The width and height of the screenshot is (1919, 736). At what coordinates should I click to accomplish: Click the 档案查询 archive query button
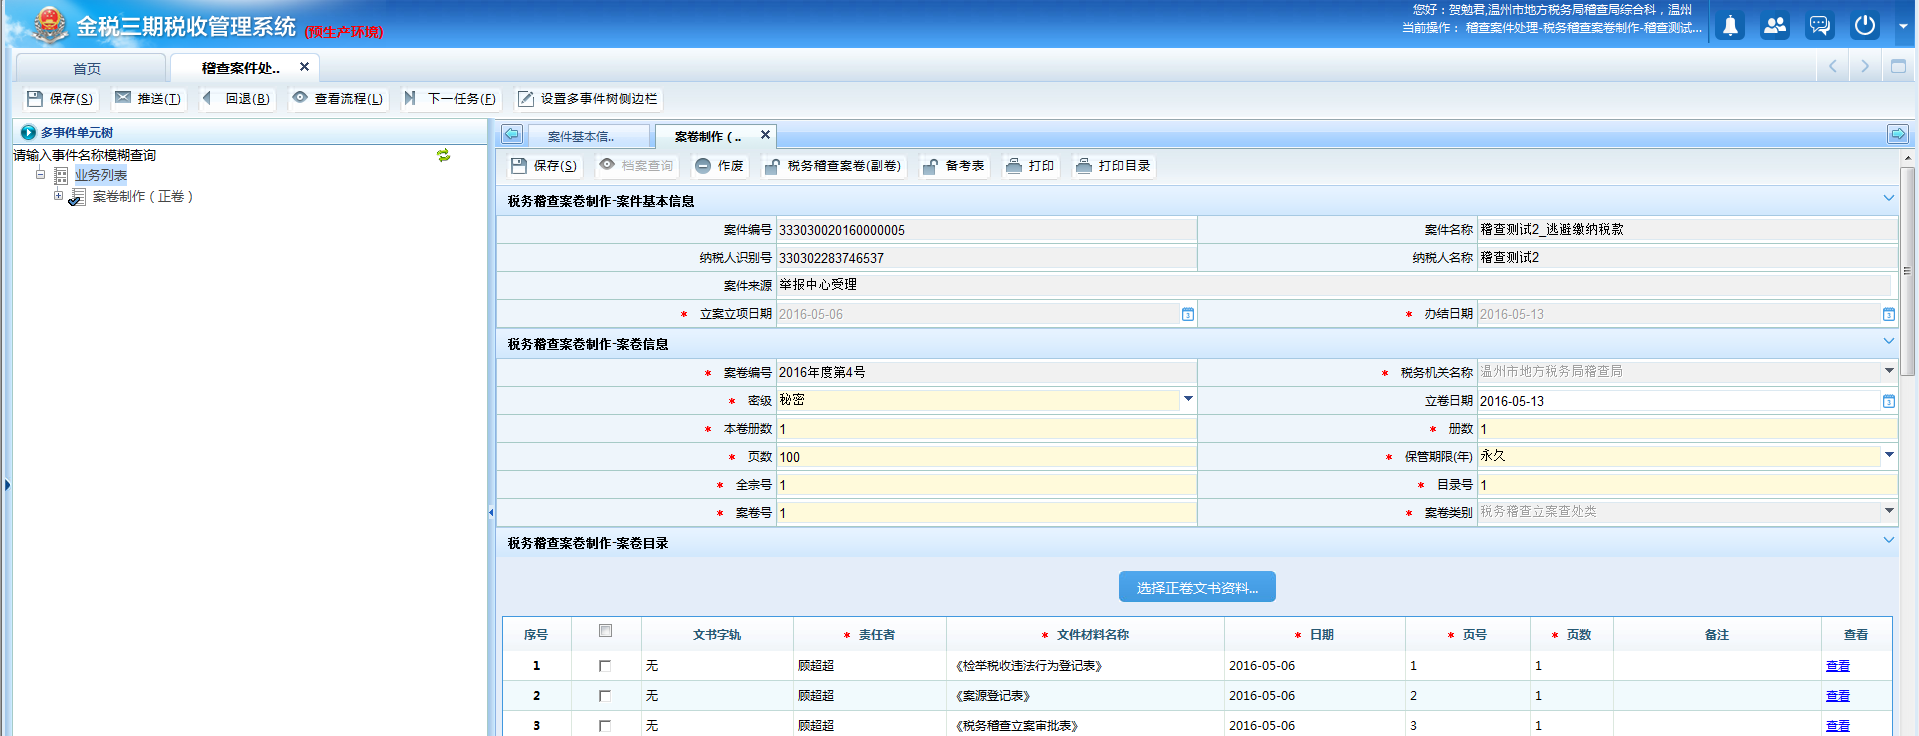(x=637, y=166)
